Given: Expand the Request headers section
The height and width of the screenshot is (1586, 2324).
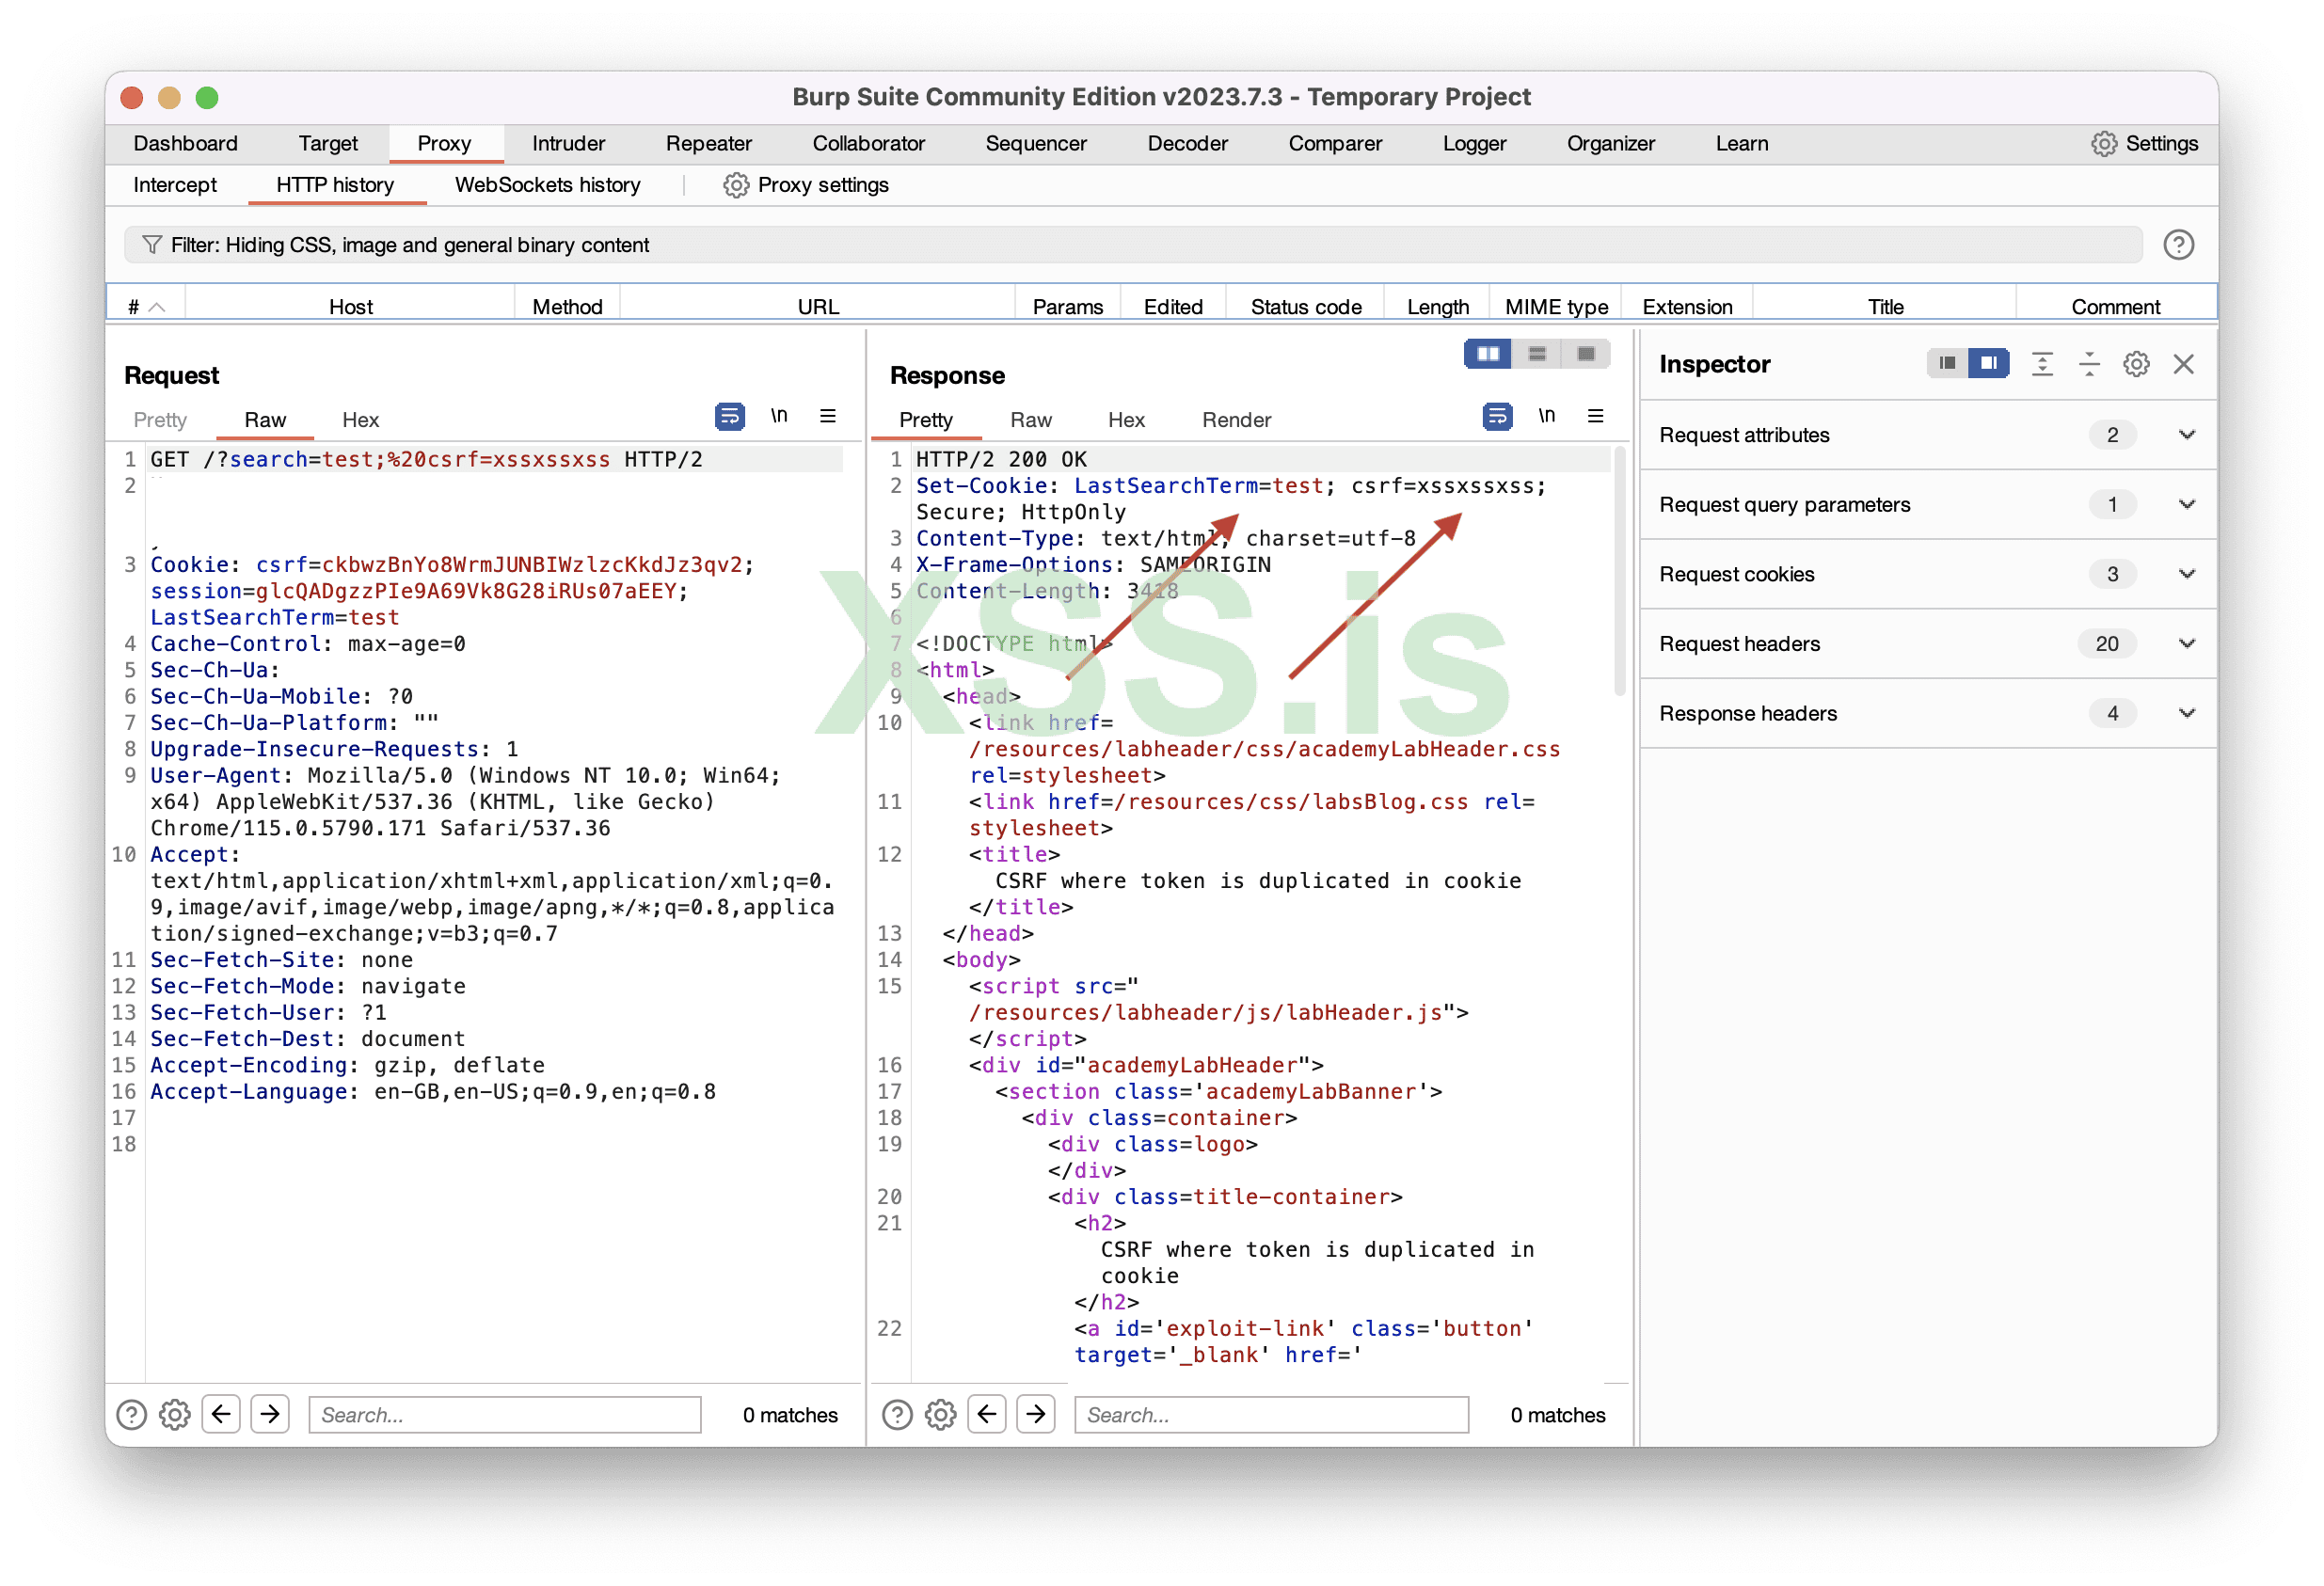Looking at the screenshot, I should pyautogui.click(x=2186, y=644).
